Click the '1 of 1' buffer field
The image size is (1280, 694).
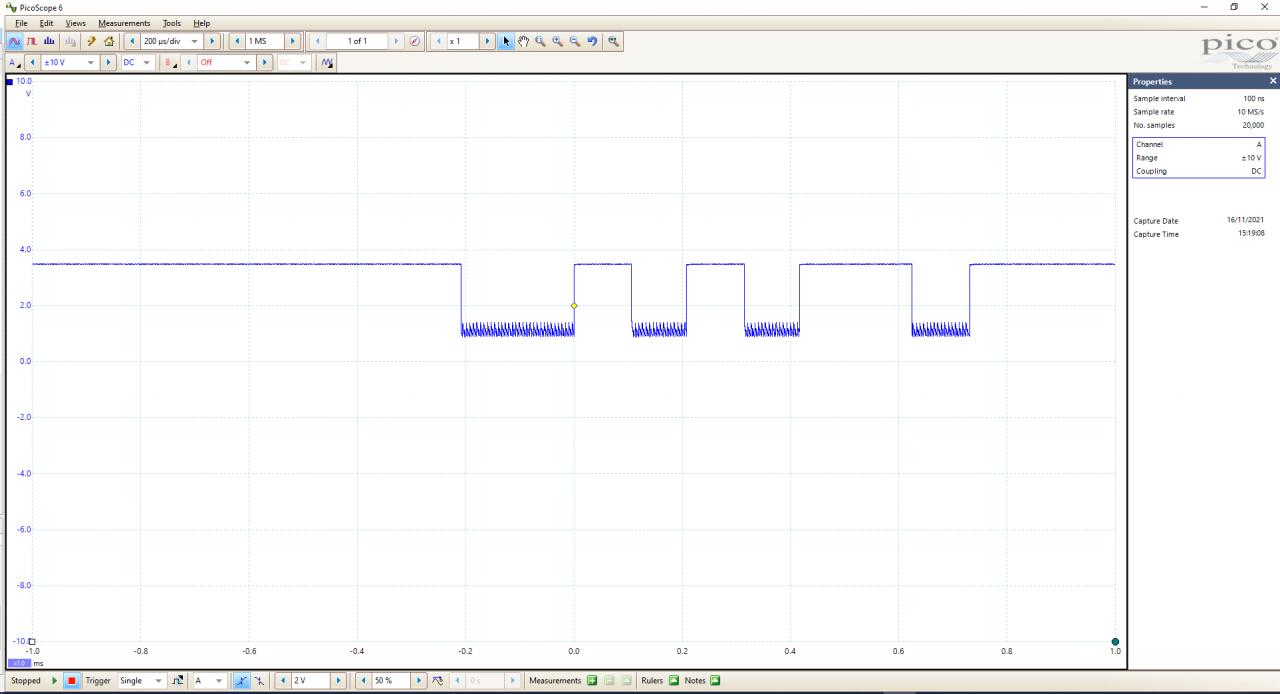pyautogui.click(x=357, y=41)
